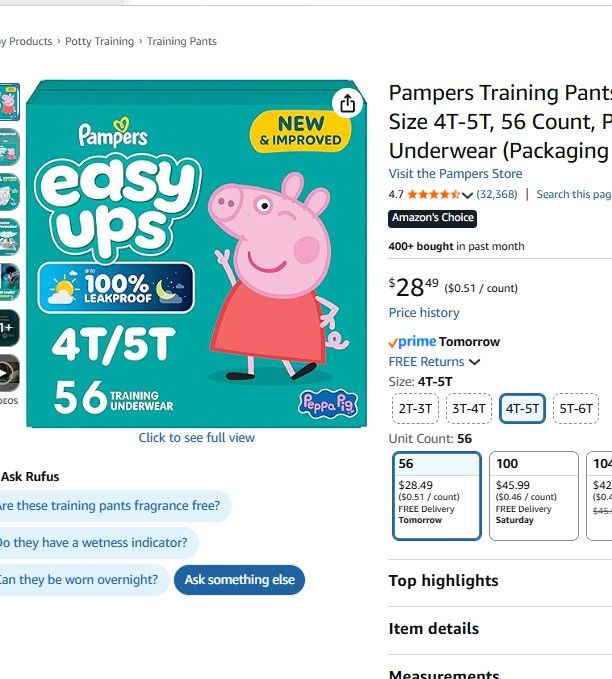Click the share icon on product image

(347, 103)
